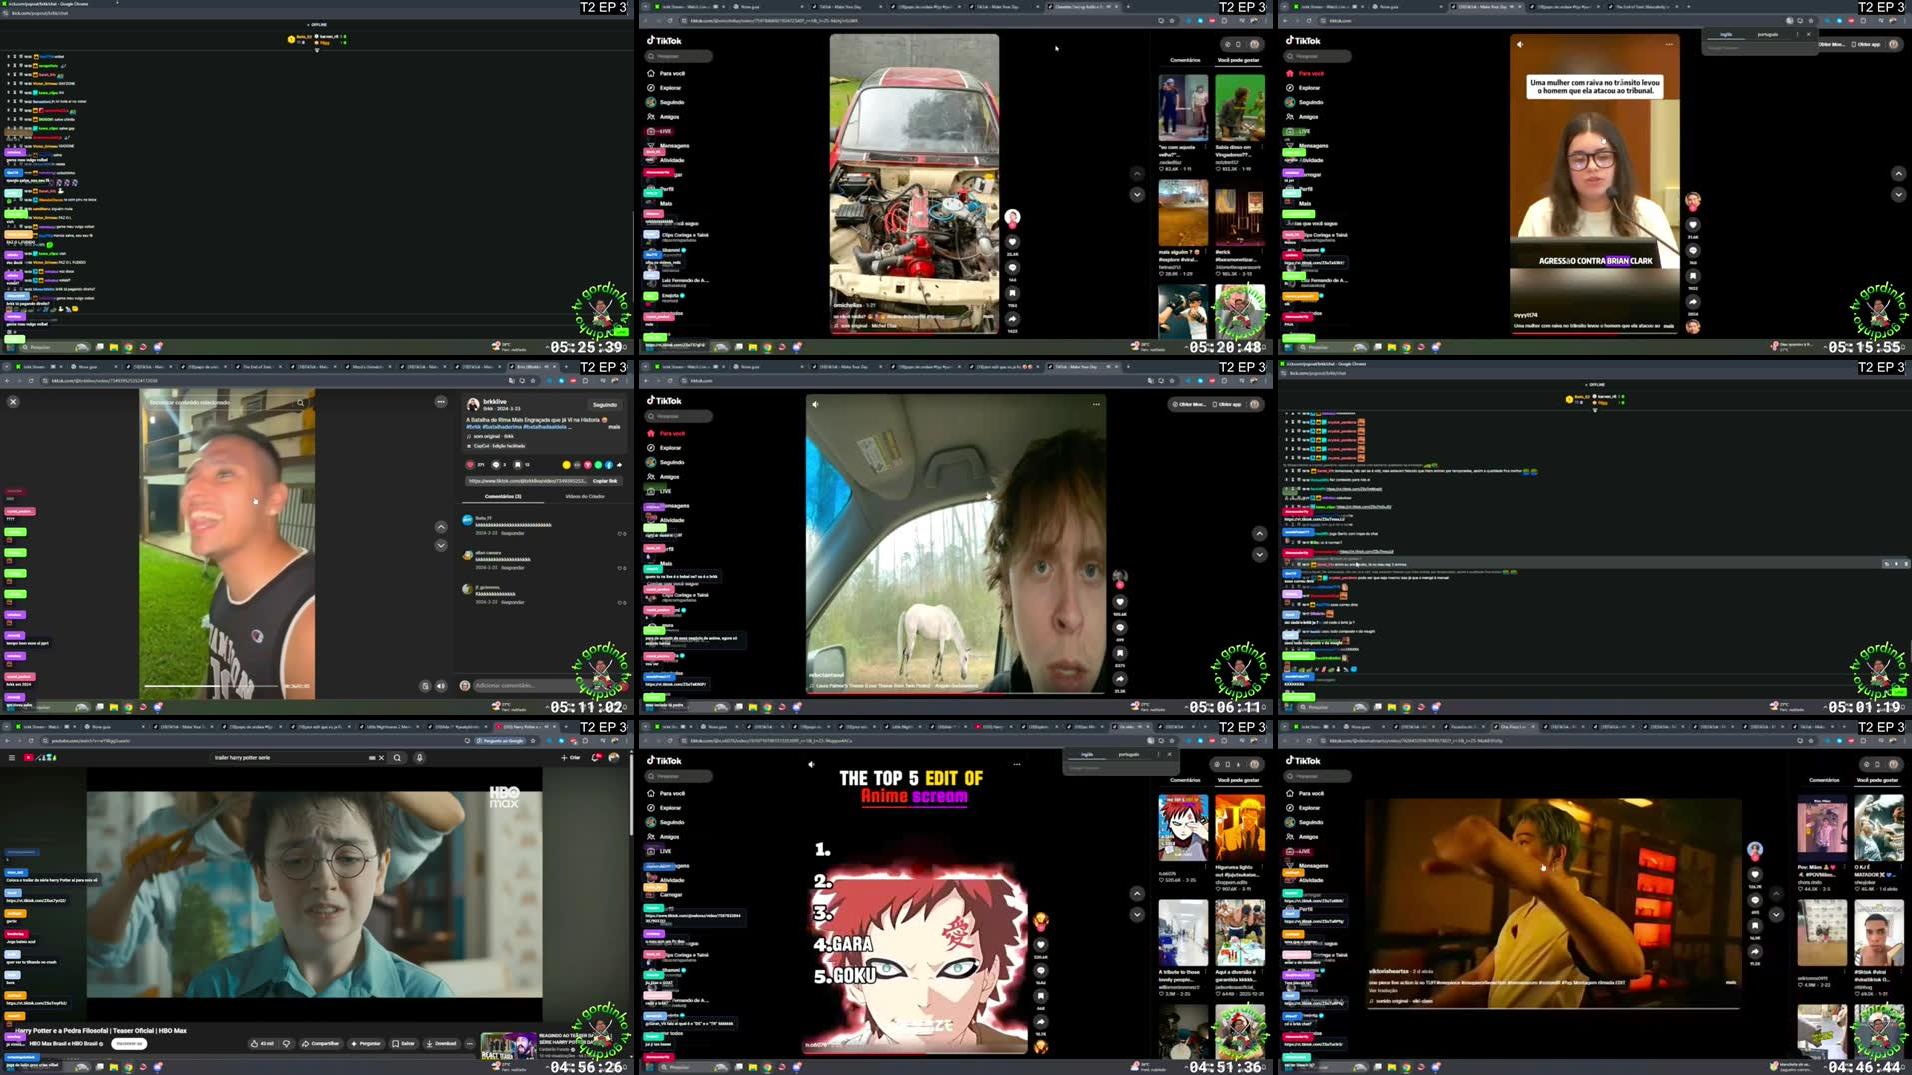This screenshot has height=1075, width=1912.
Task: Open comments on the anime scream edit video
Action: pyautogui.click(x=1041, y=970)
